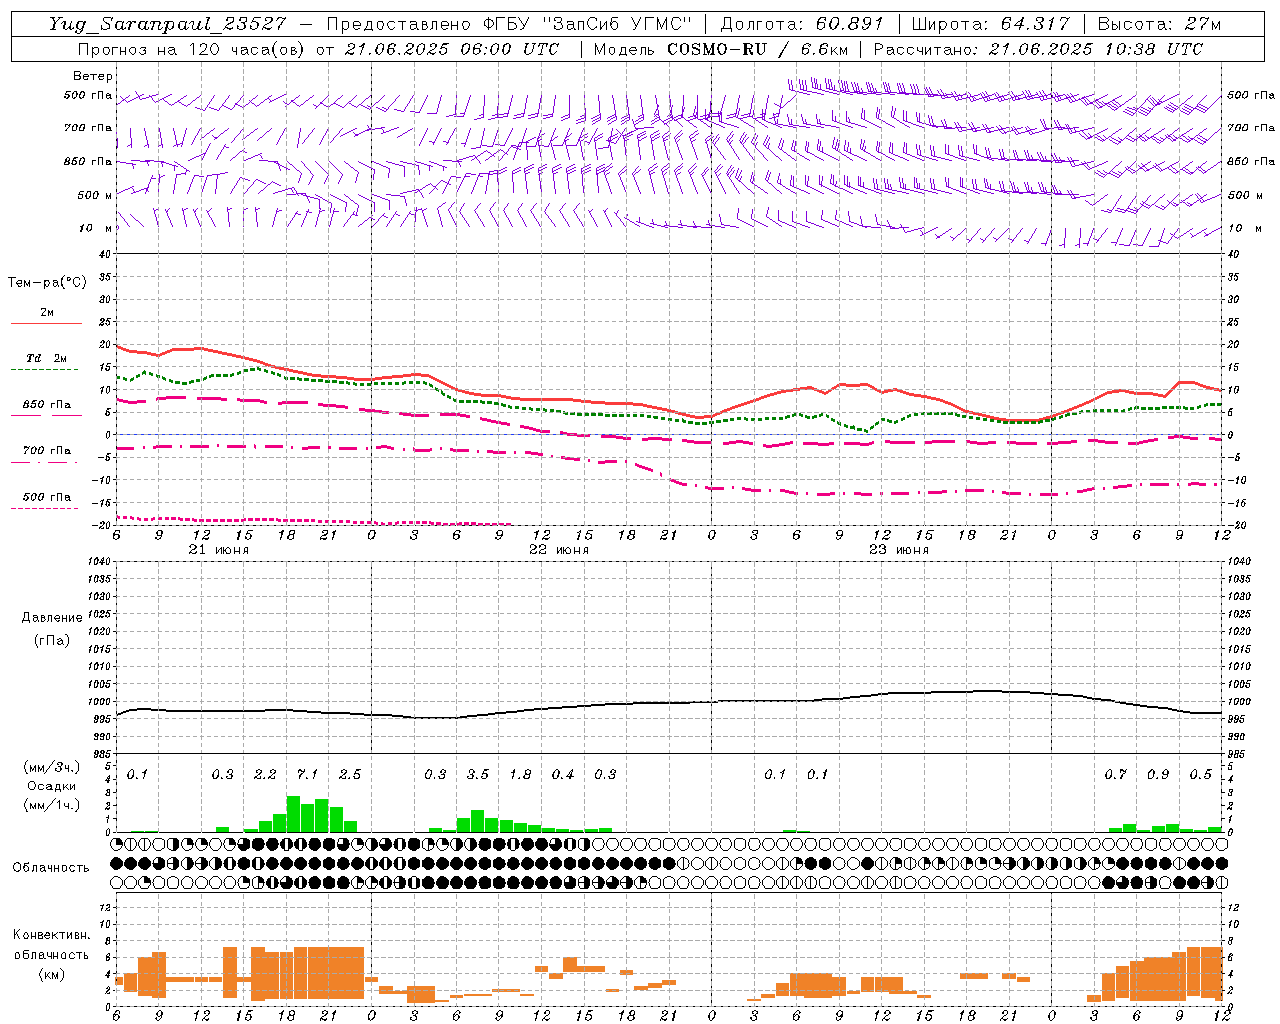Click the Рассчитано: 21.06.2025 10:38 UTC text
The width and height of the screenshot is (1280, 1024).
coord(1038,49)
